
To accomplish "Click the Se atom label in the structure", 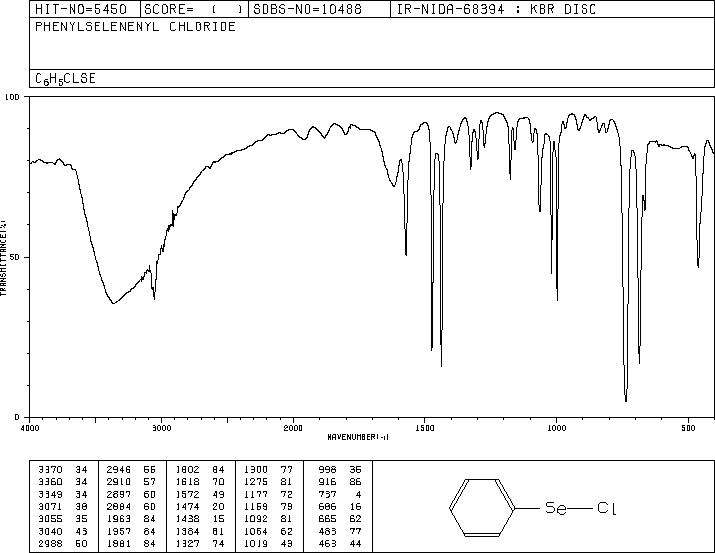I will tap(556, 508).
